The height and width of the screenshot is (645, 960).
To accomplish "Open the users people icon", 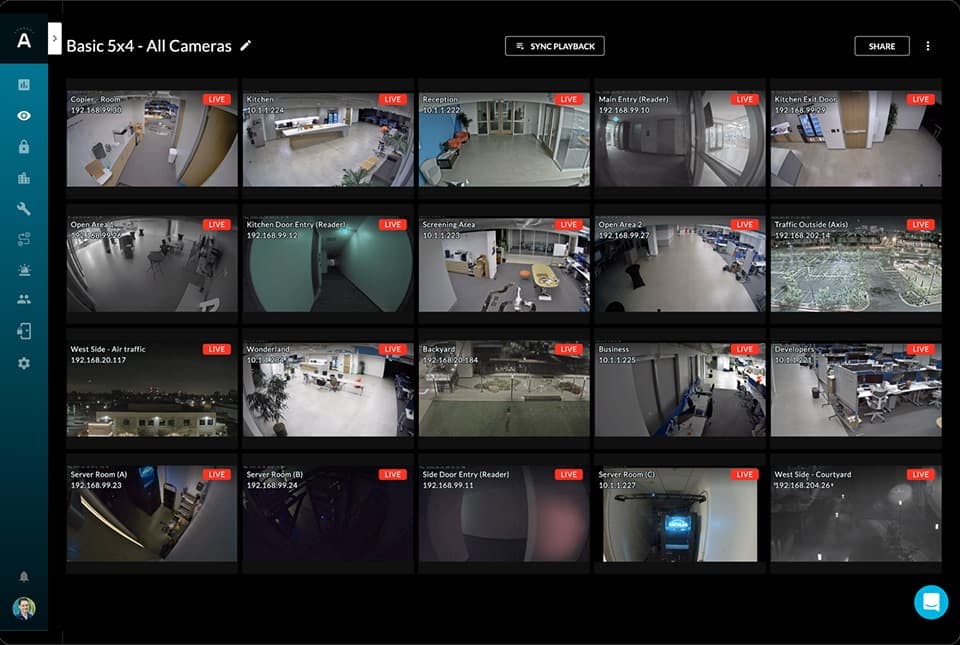I will click(24, 300).
